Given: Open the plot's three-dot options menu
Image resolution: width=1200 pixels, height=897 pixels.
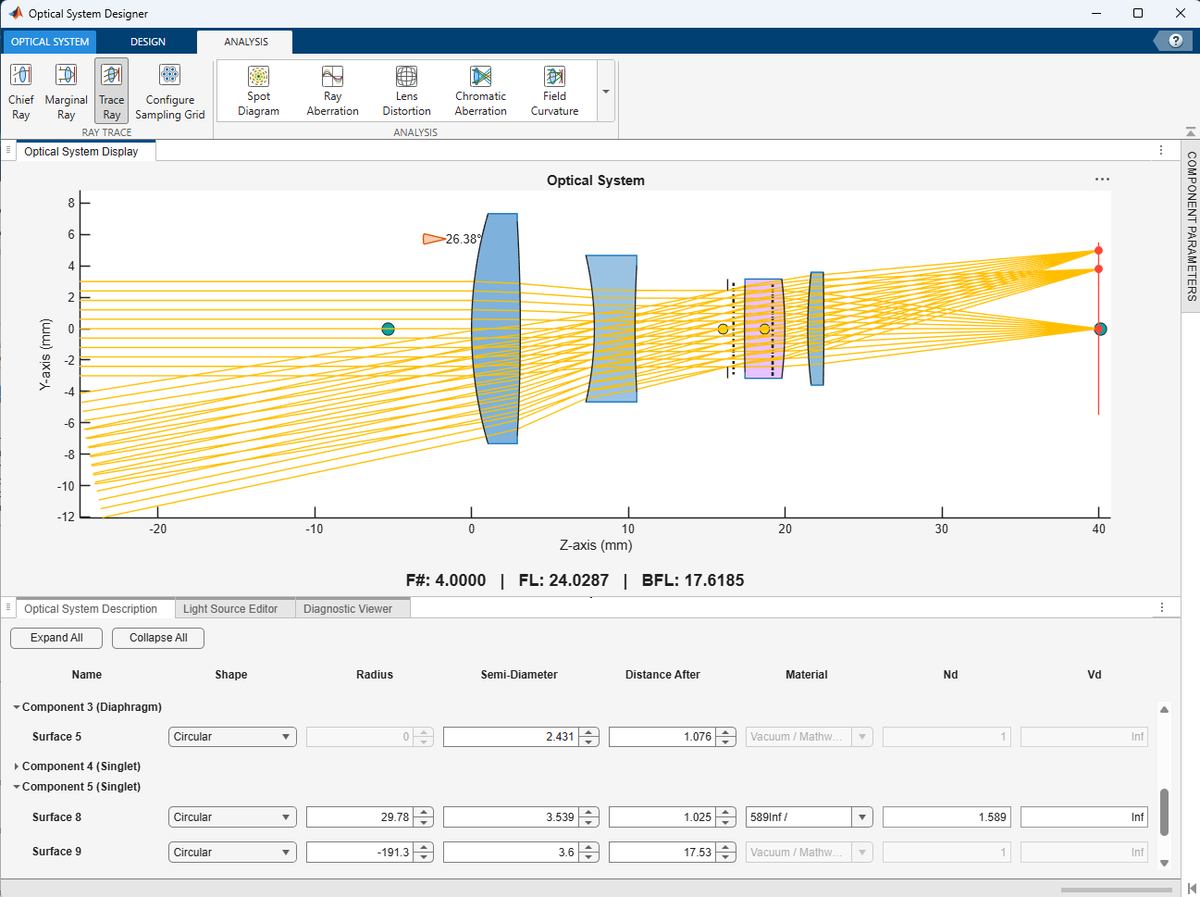Looking at the screenshot, I should [x=1102, y=180].
